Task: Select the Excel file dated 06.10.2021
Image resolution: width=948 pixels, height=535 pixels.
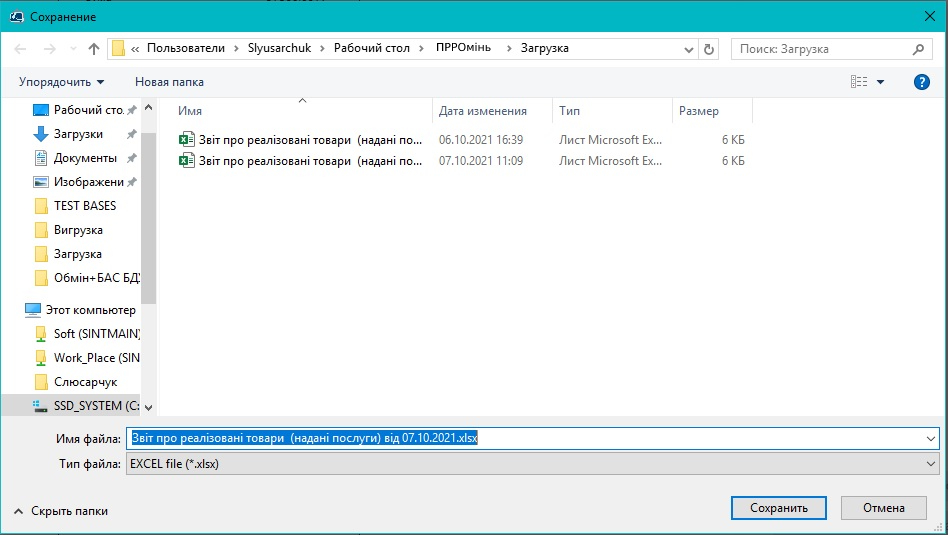Action: (x=310, y=140)
